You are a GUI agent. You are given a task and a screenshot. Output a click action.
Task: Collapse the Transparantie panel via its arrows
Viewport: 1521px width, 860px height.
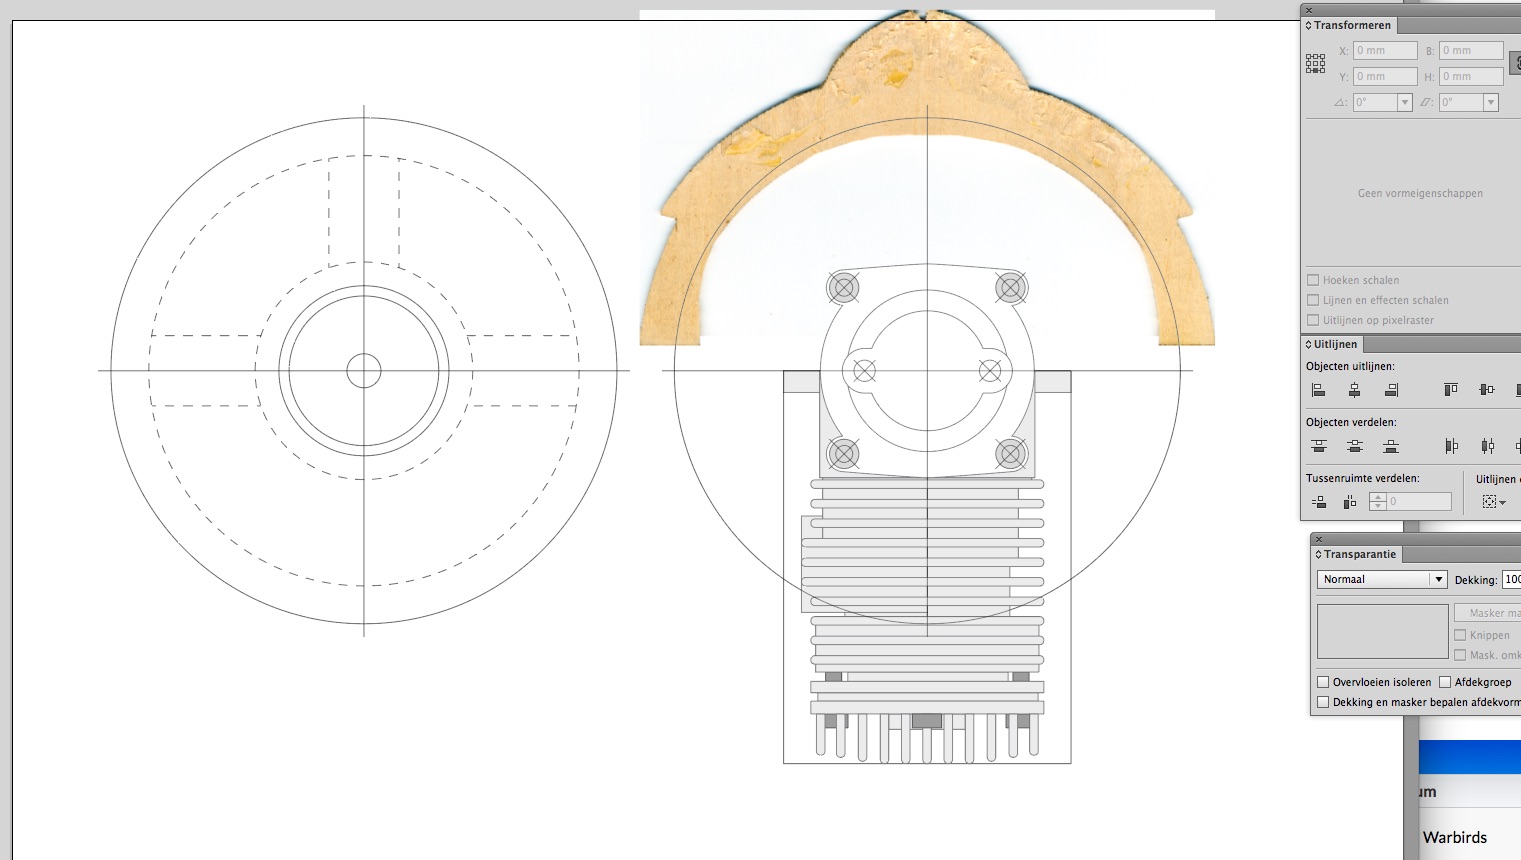[1318, 554]
